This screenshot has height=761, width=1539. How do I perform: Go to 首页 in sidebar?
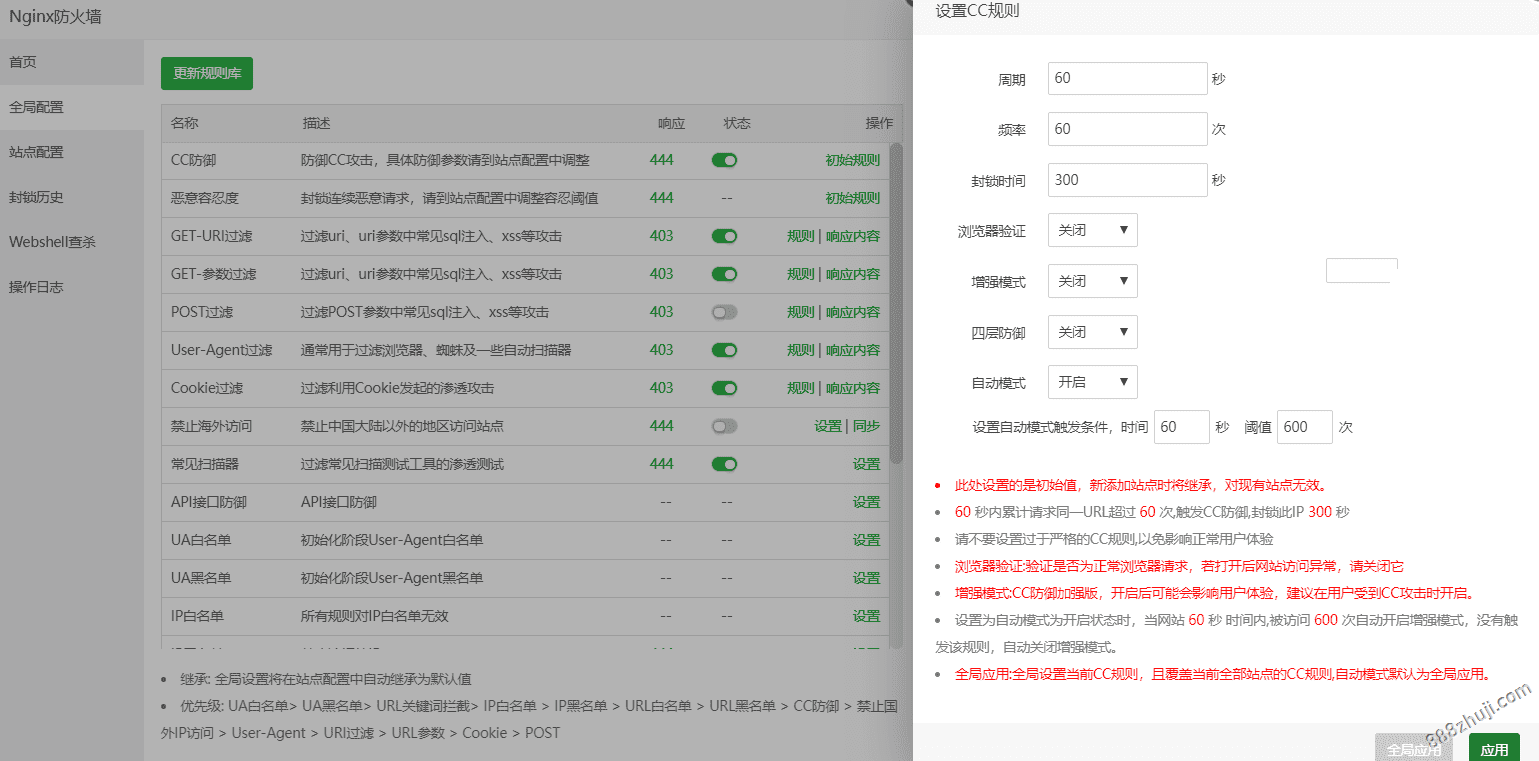[x=72, y=62]
